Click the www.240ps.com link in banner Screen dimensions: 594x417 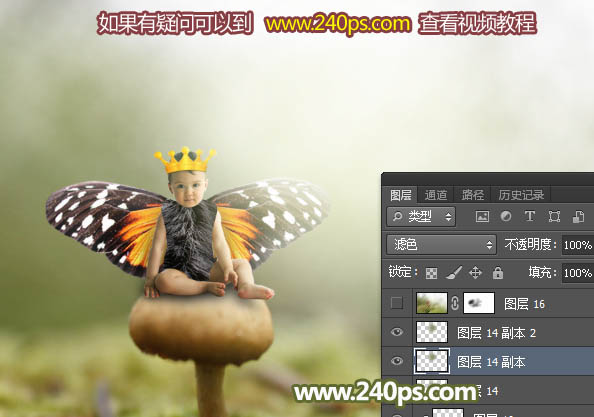[338, 23]
